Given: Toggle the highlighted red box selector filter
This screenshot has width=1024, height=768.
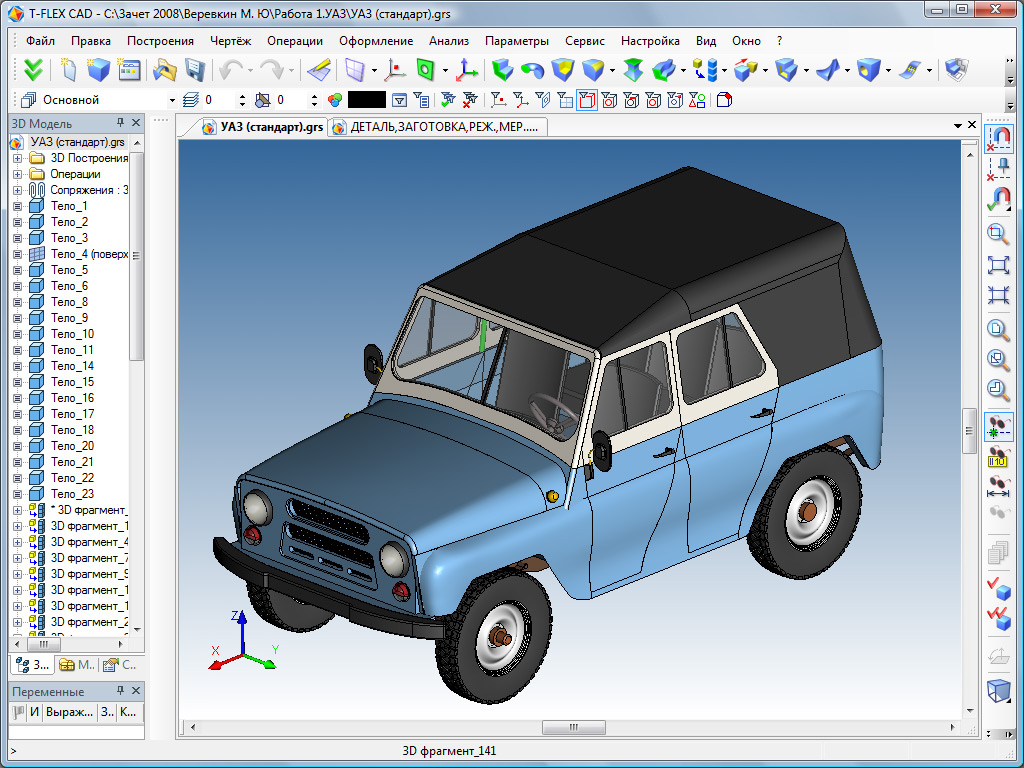Looking at the screenshot, I should (x=587, y=101).
